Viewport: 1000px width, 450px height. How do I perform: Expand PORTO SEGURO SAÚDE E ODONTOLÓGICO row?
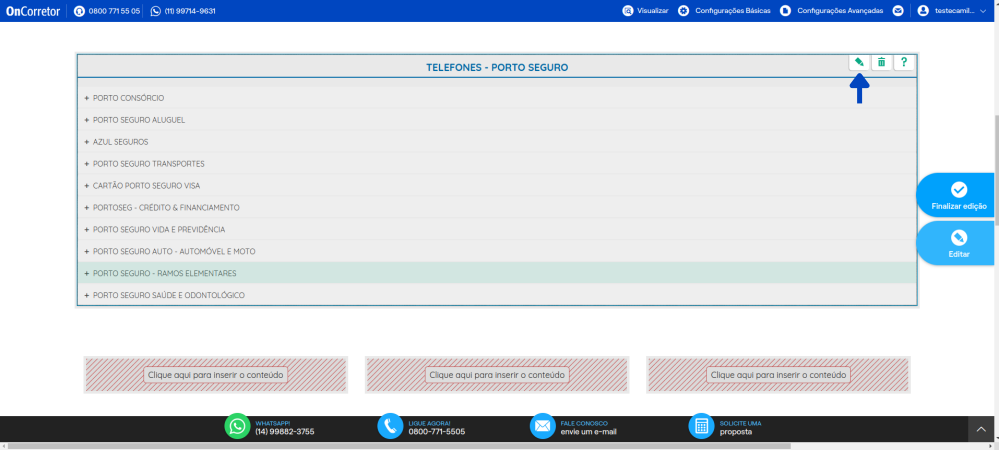tap(497, 295)
